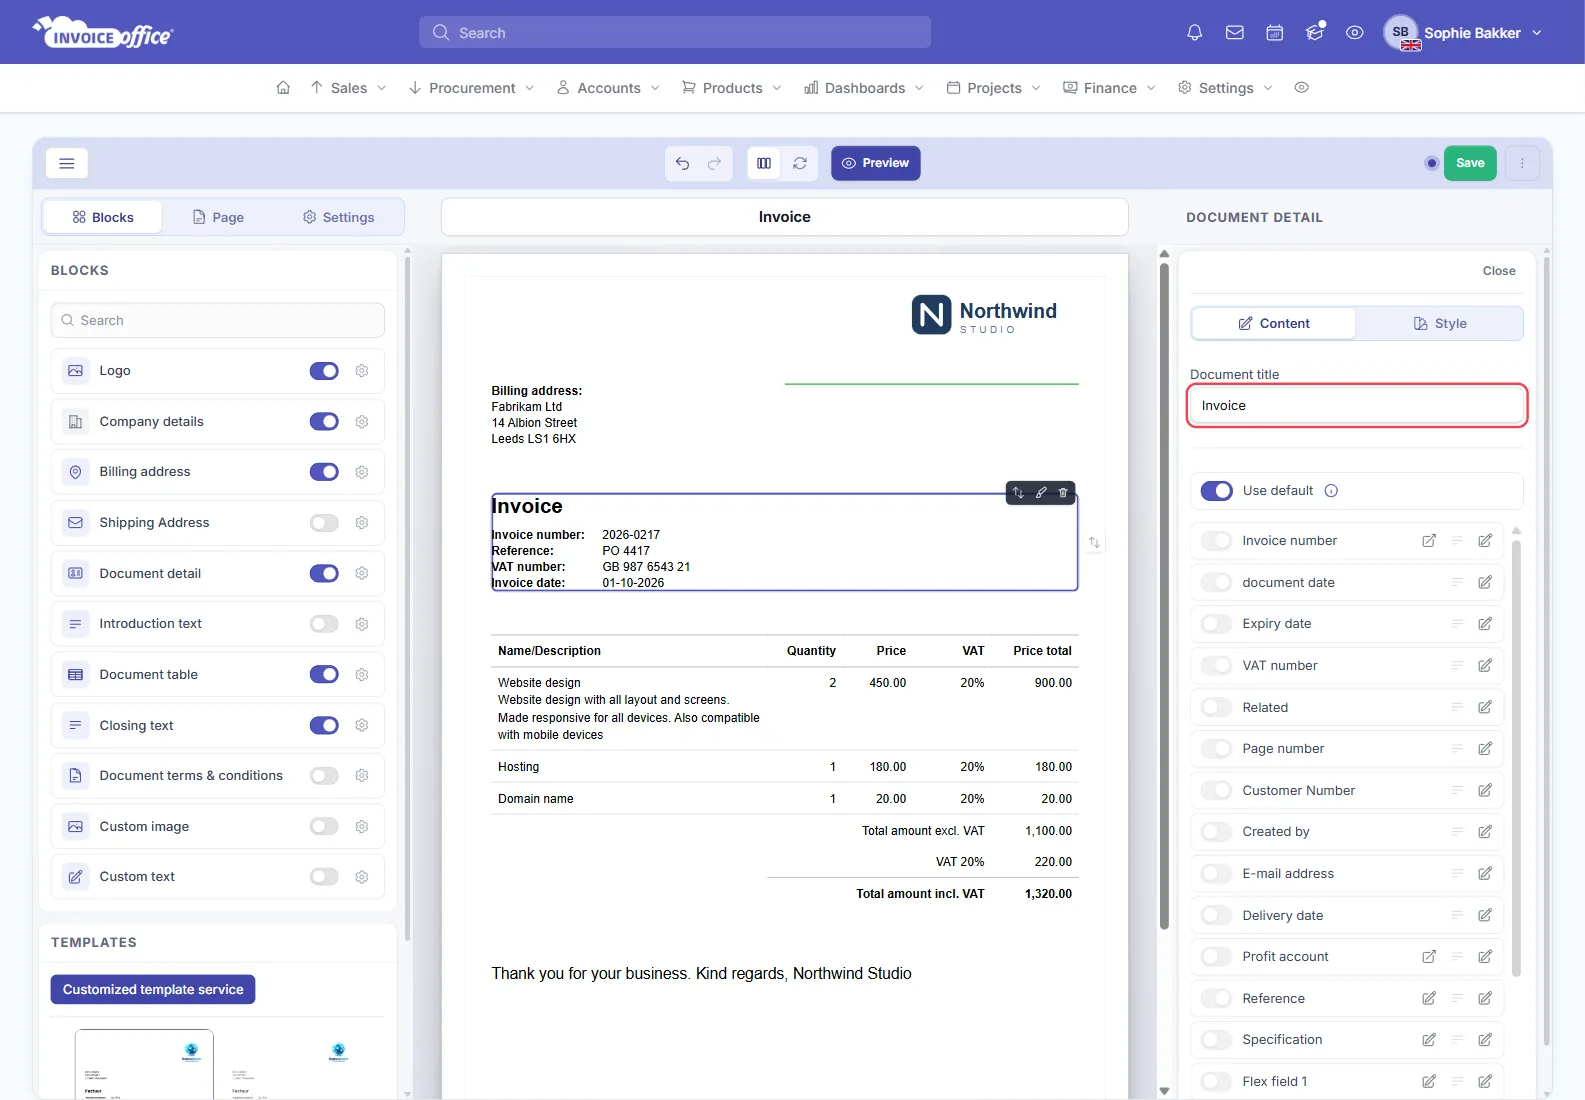Click the top Search bar
Viewport: 1585px width, 1100px height.
click(x=675, y=32)
